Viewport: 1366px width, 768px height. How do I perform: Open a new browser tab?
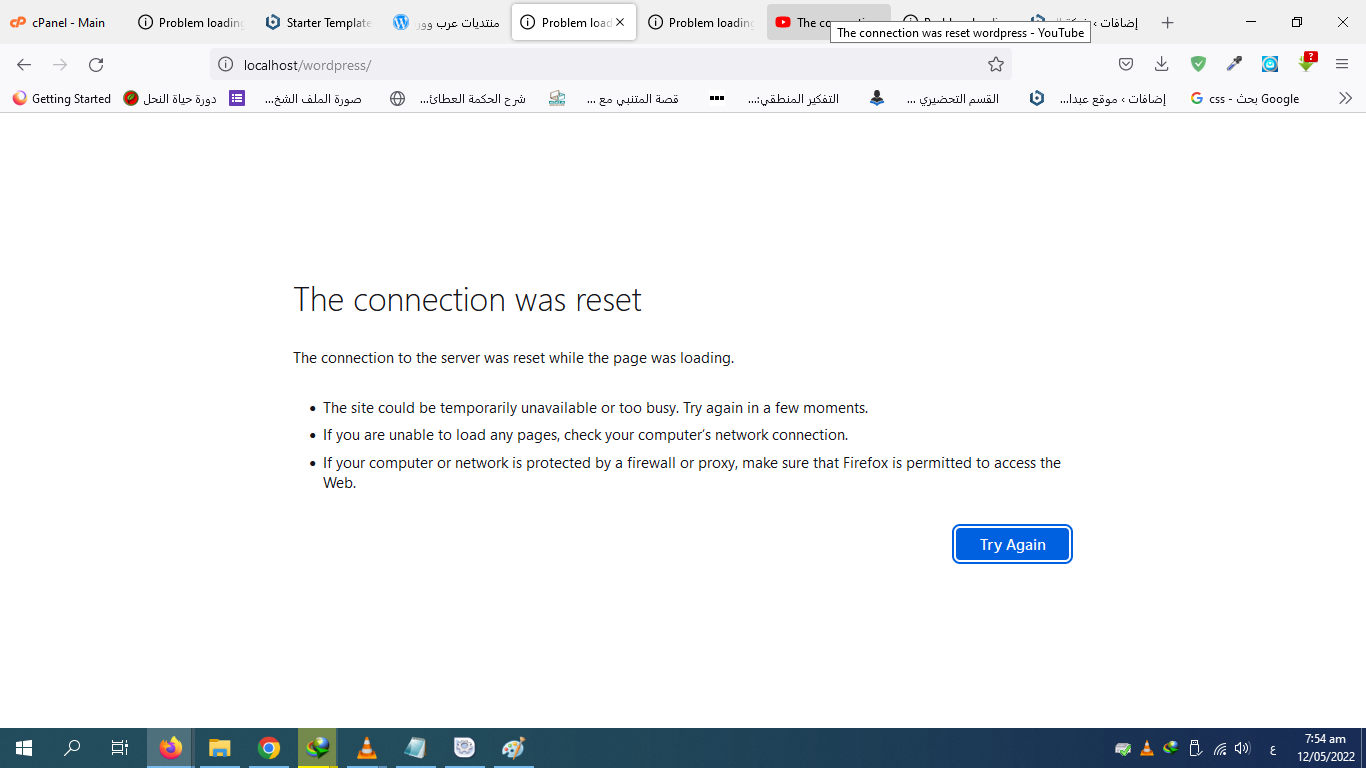[x=1167, y=22]
